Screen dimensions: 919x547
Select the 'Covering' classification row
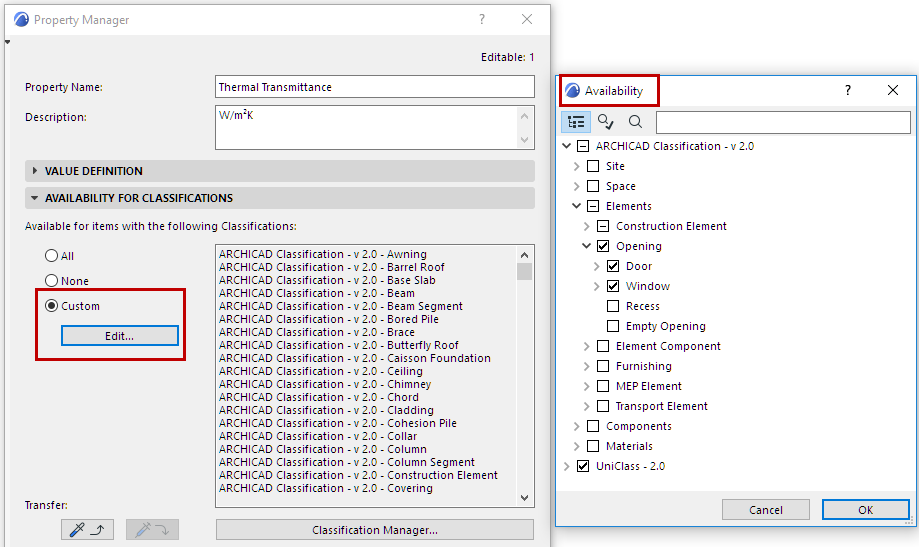[326, 488]
